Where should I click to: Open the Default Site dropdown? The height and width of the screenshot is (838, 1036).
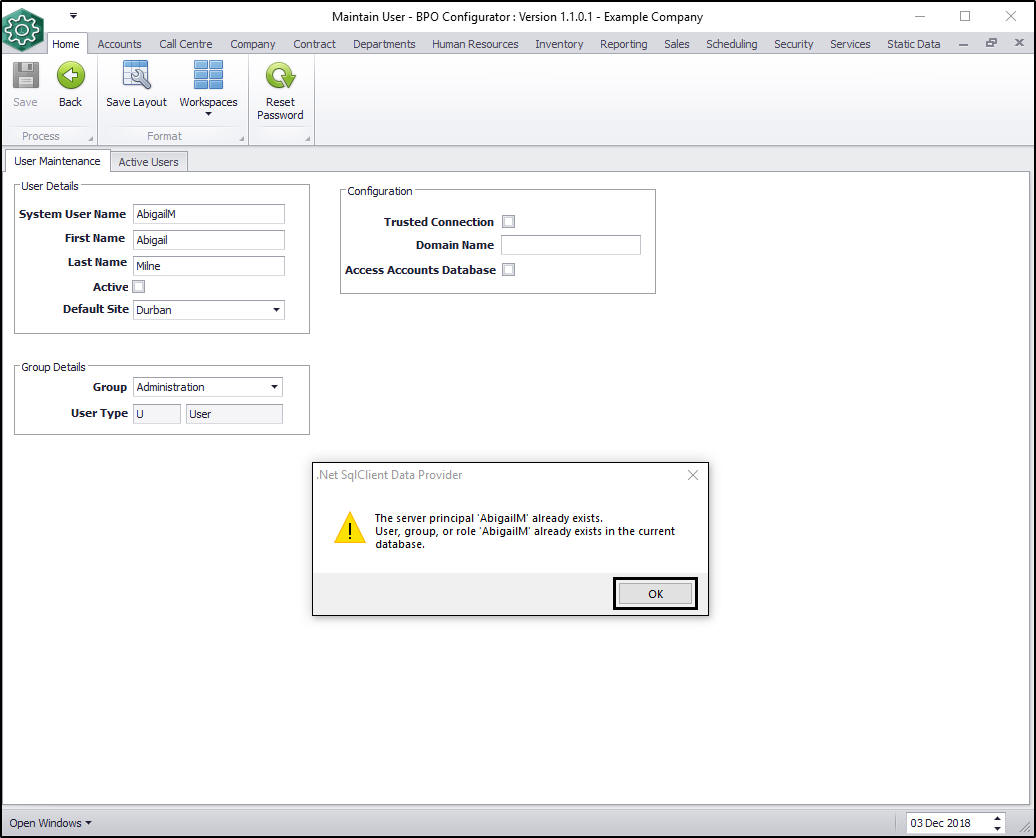276,310
